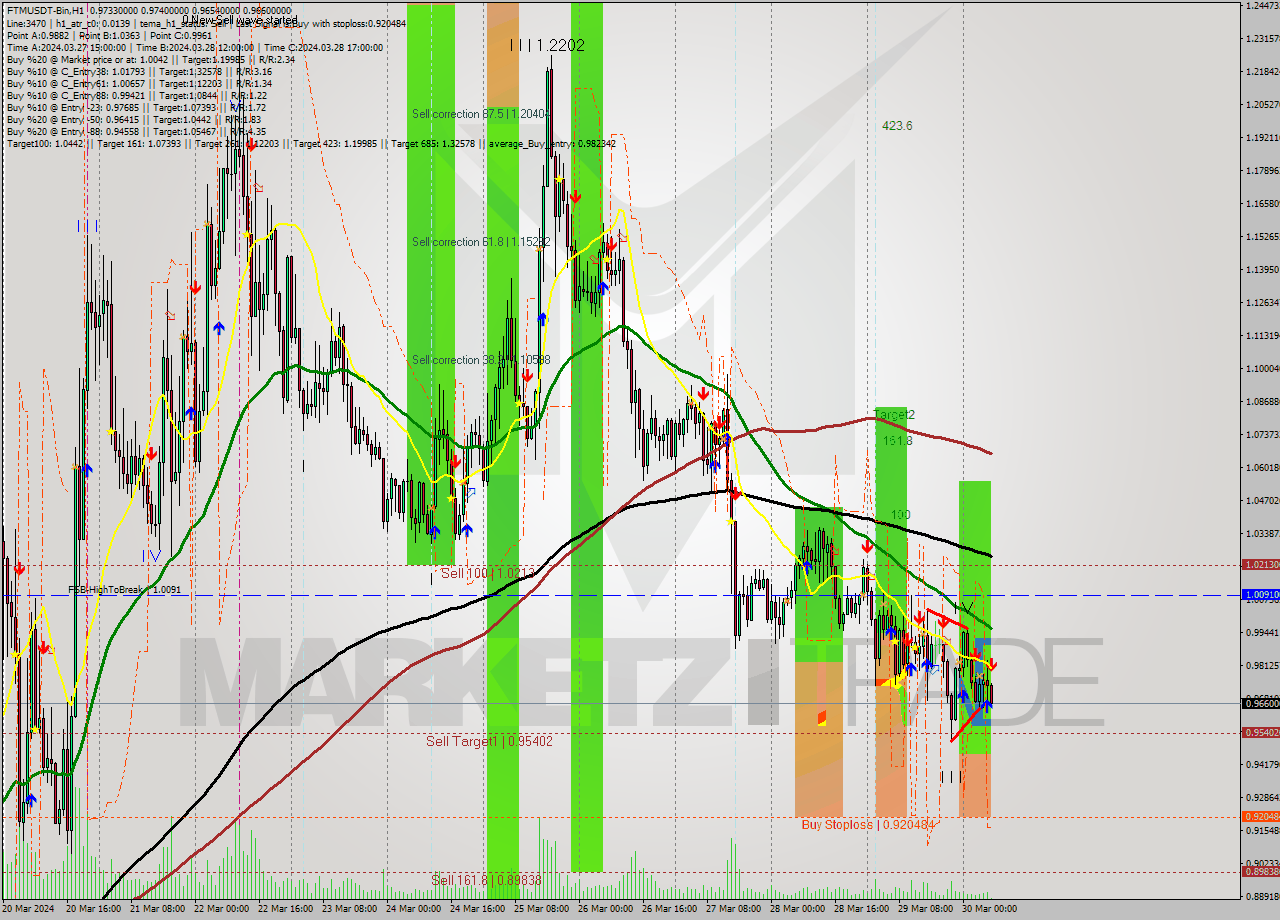Click the '30 Mar 00:00' time axis label
Screen dimensions: 1280x920
coord(989,909)
